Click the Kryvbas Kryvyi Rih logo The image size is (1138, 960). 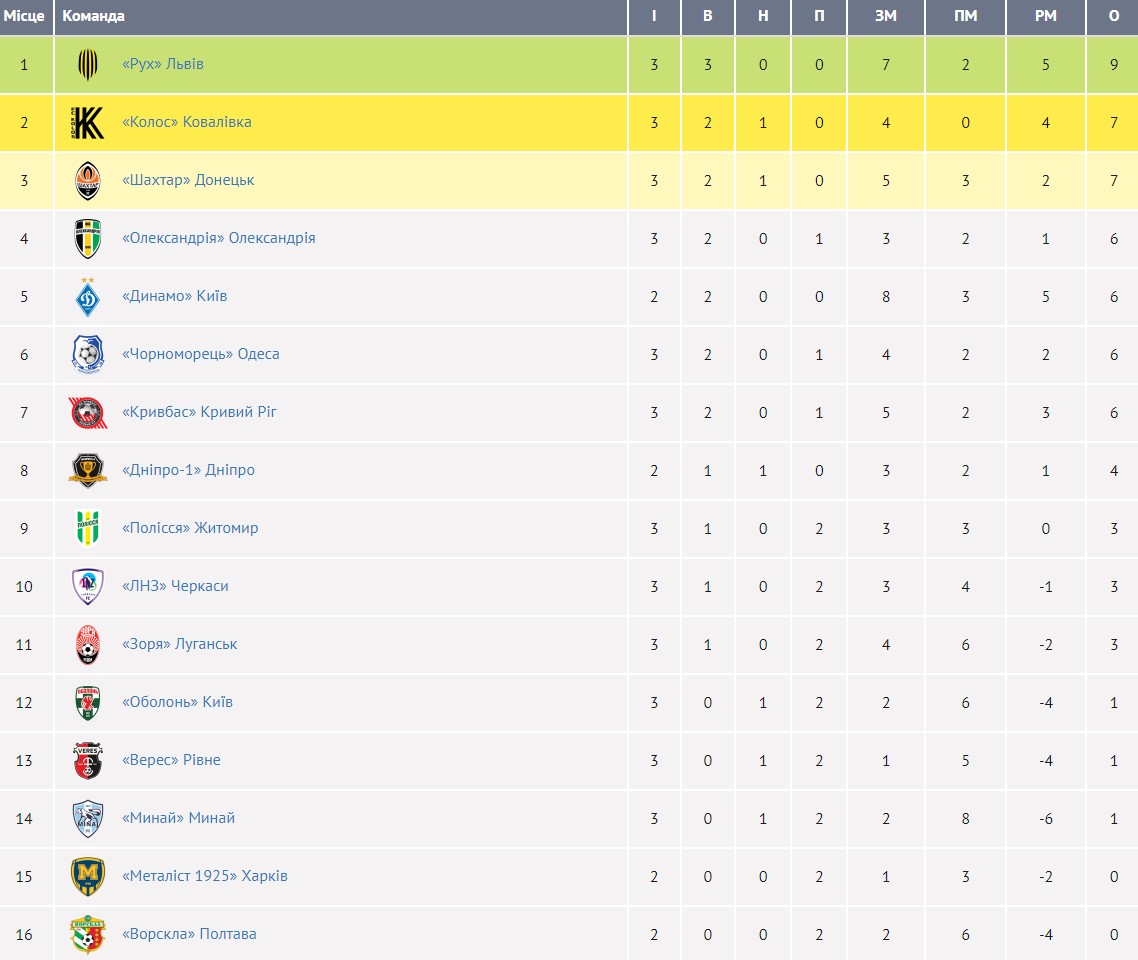[88, 413]
